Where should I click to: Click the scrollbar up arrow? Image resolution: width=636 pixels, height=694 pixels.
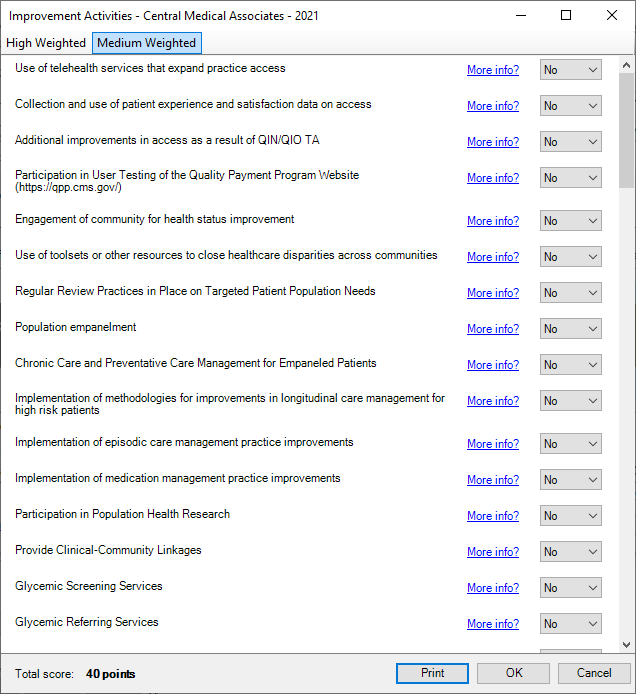pyautogui.click(x=627, y=64)
